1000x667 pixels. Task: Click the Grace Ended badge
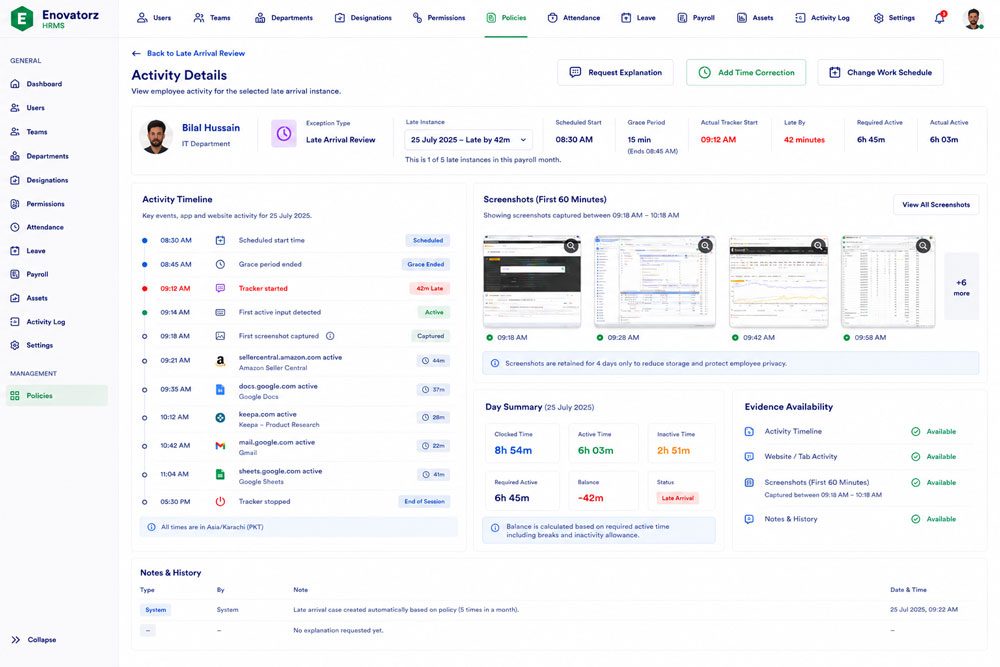(x=425, y=264)
